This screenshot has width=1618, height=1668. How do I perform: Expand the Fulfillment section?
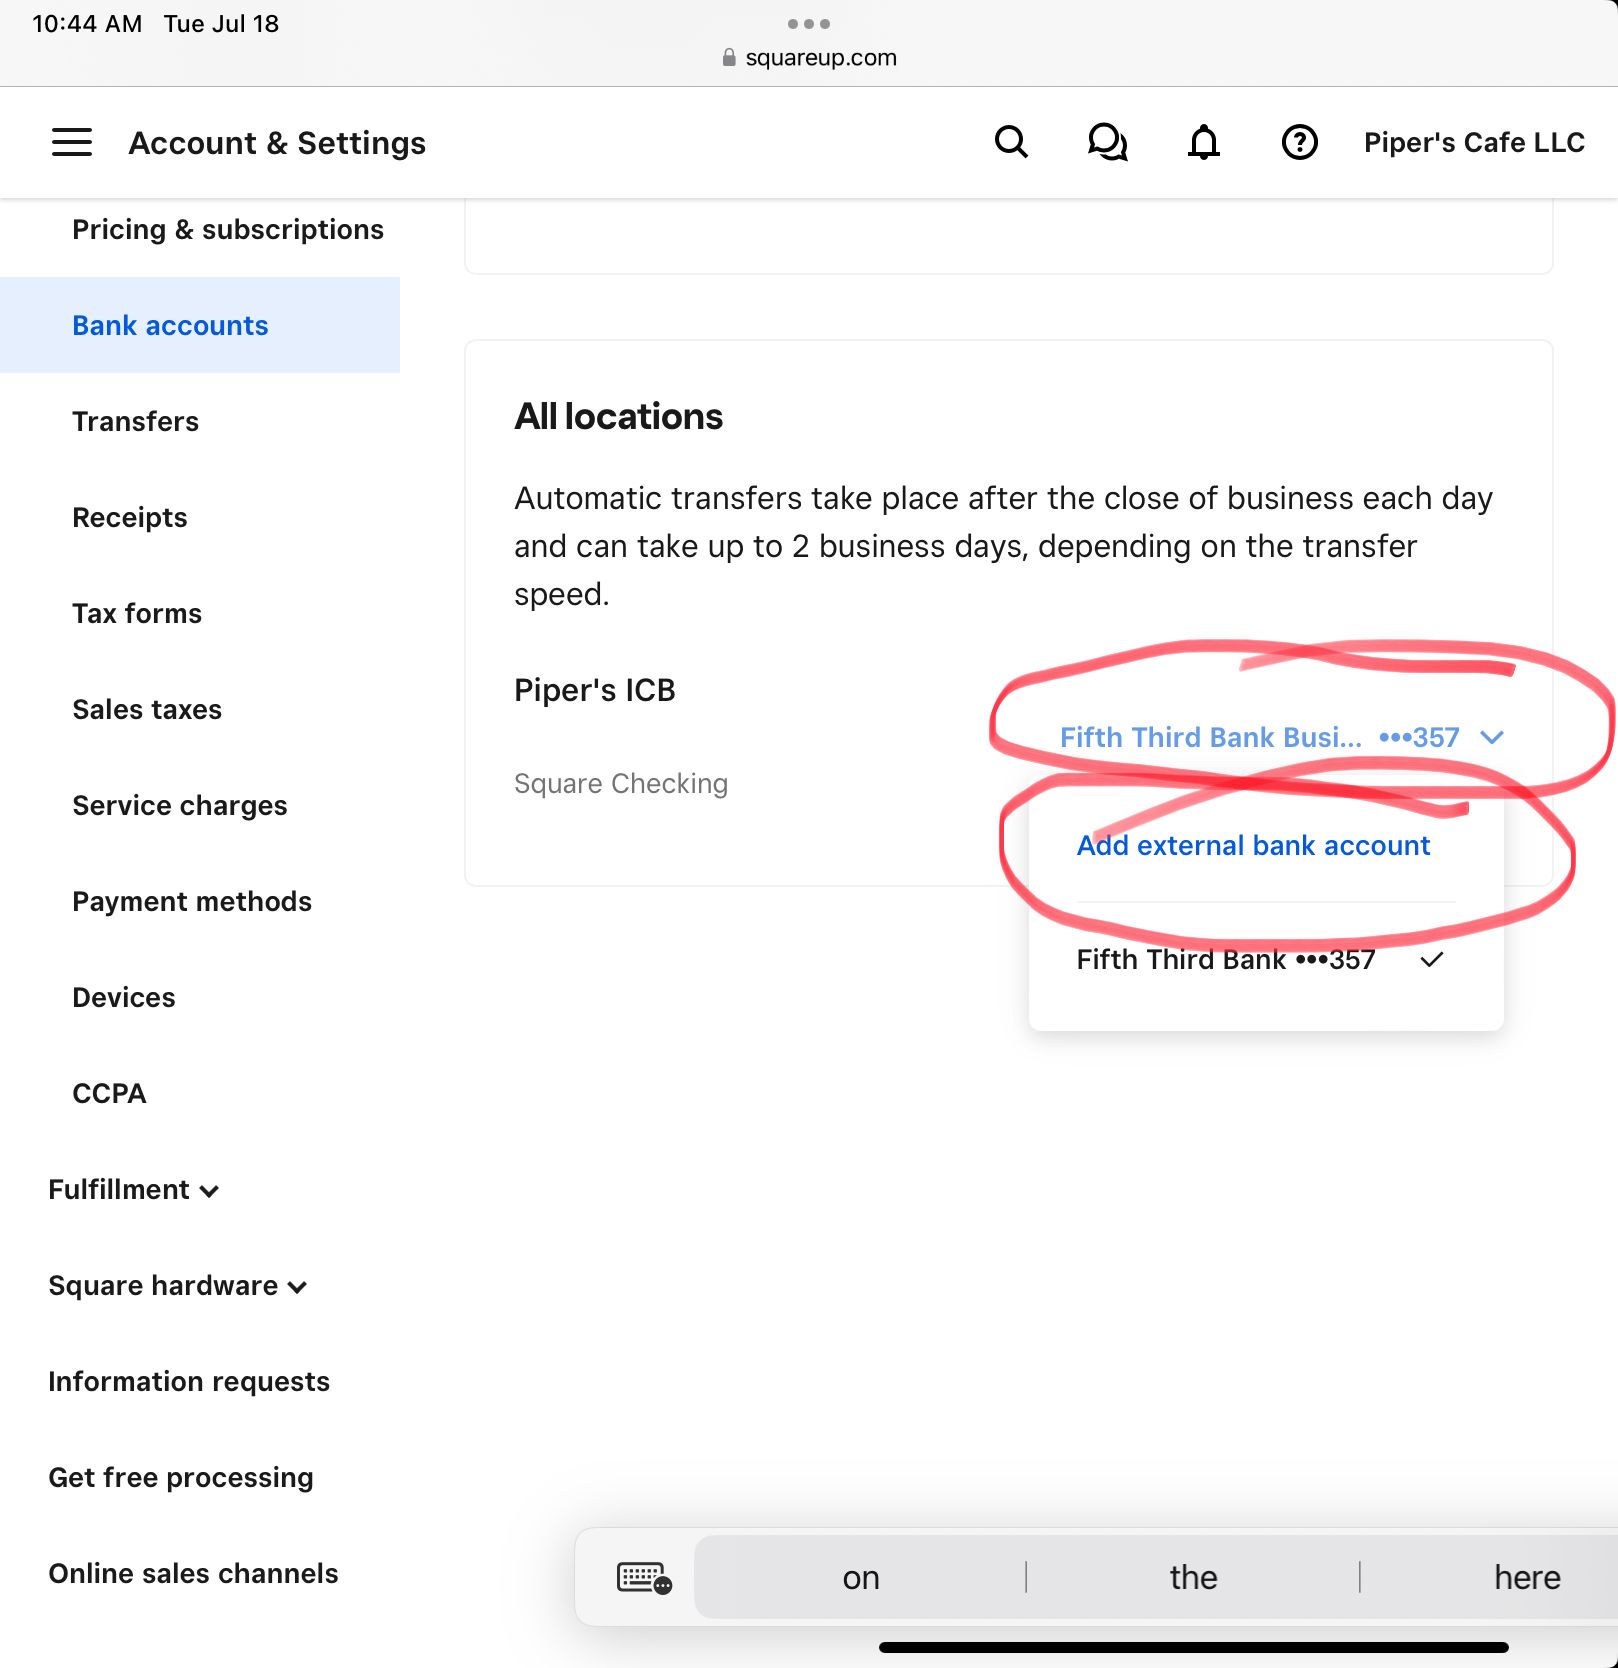click(134, 1190)
